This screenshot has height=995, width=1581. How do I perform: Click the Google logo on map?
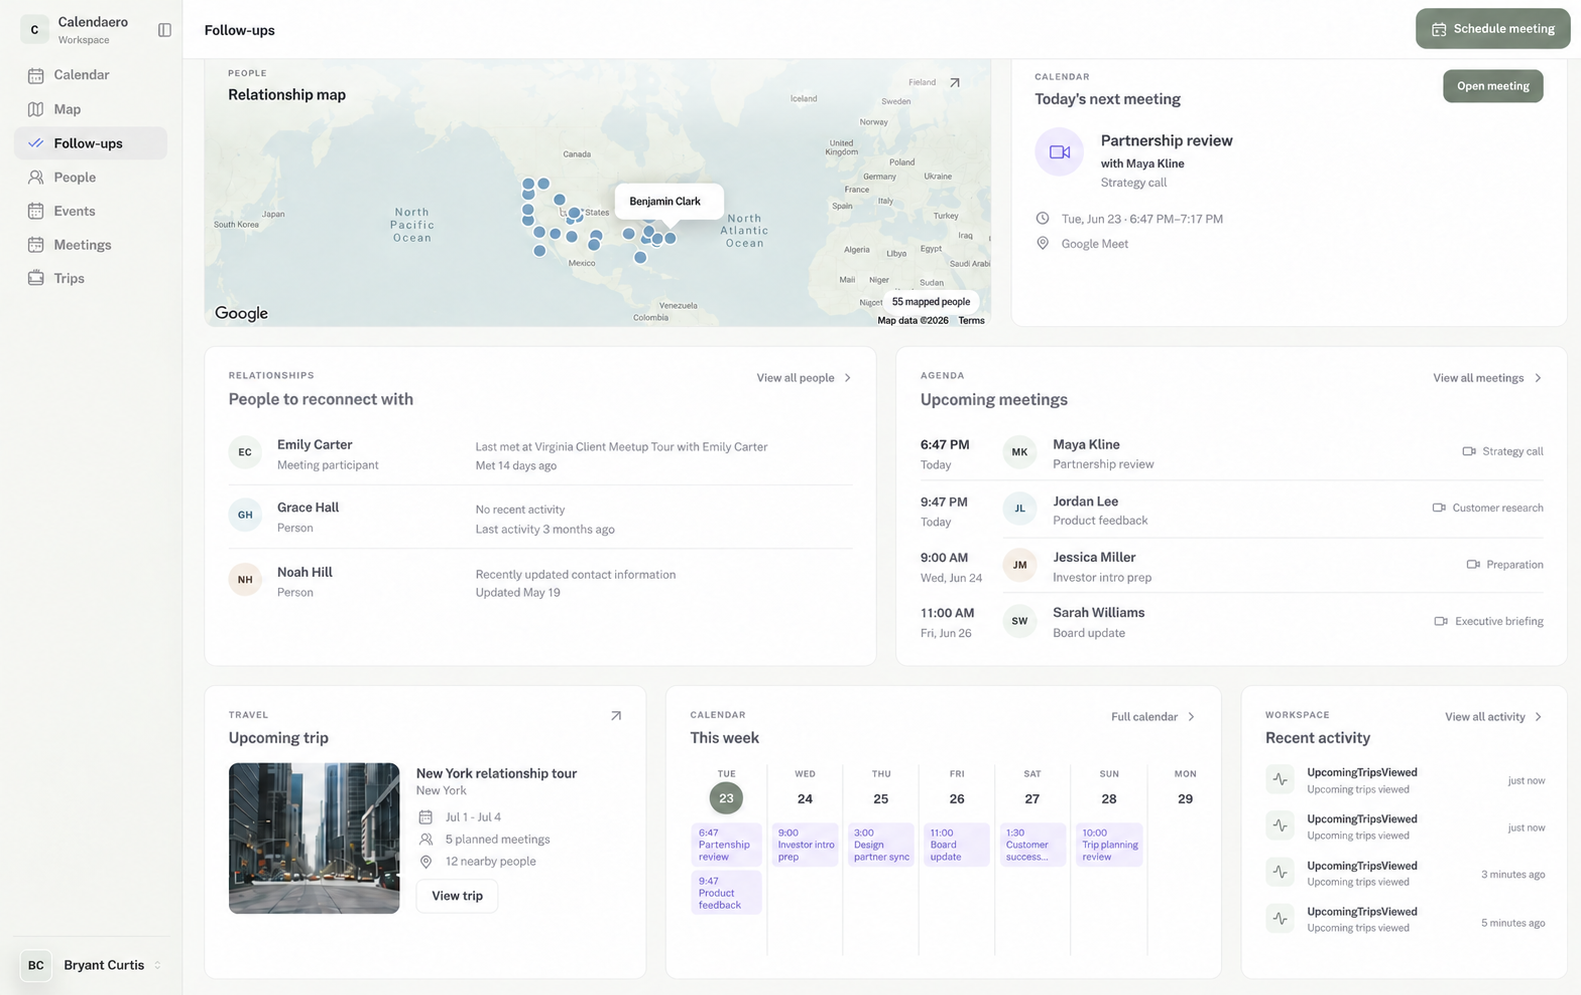(x=241, y=313)
